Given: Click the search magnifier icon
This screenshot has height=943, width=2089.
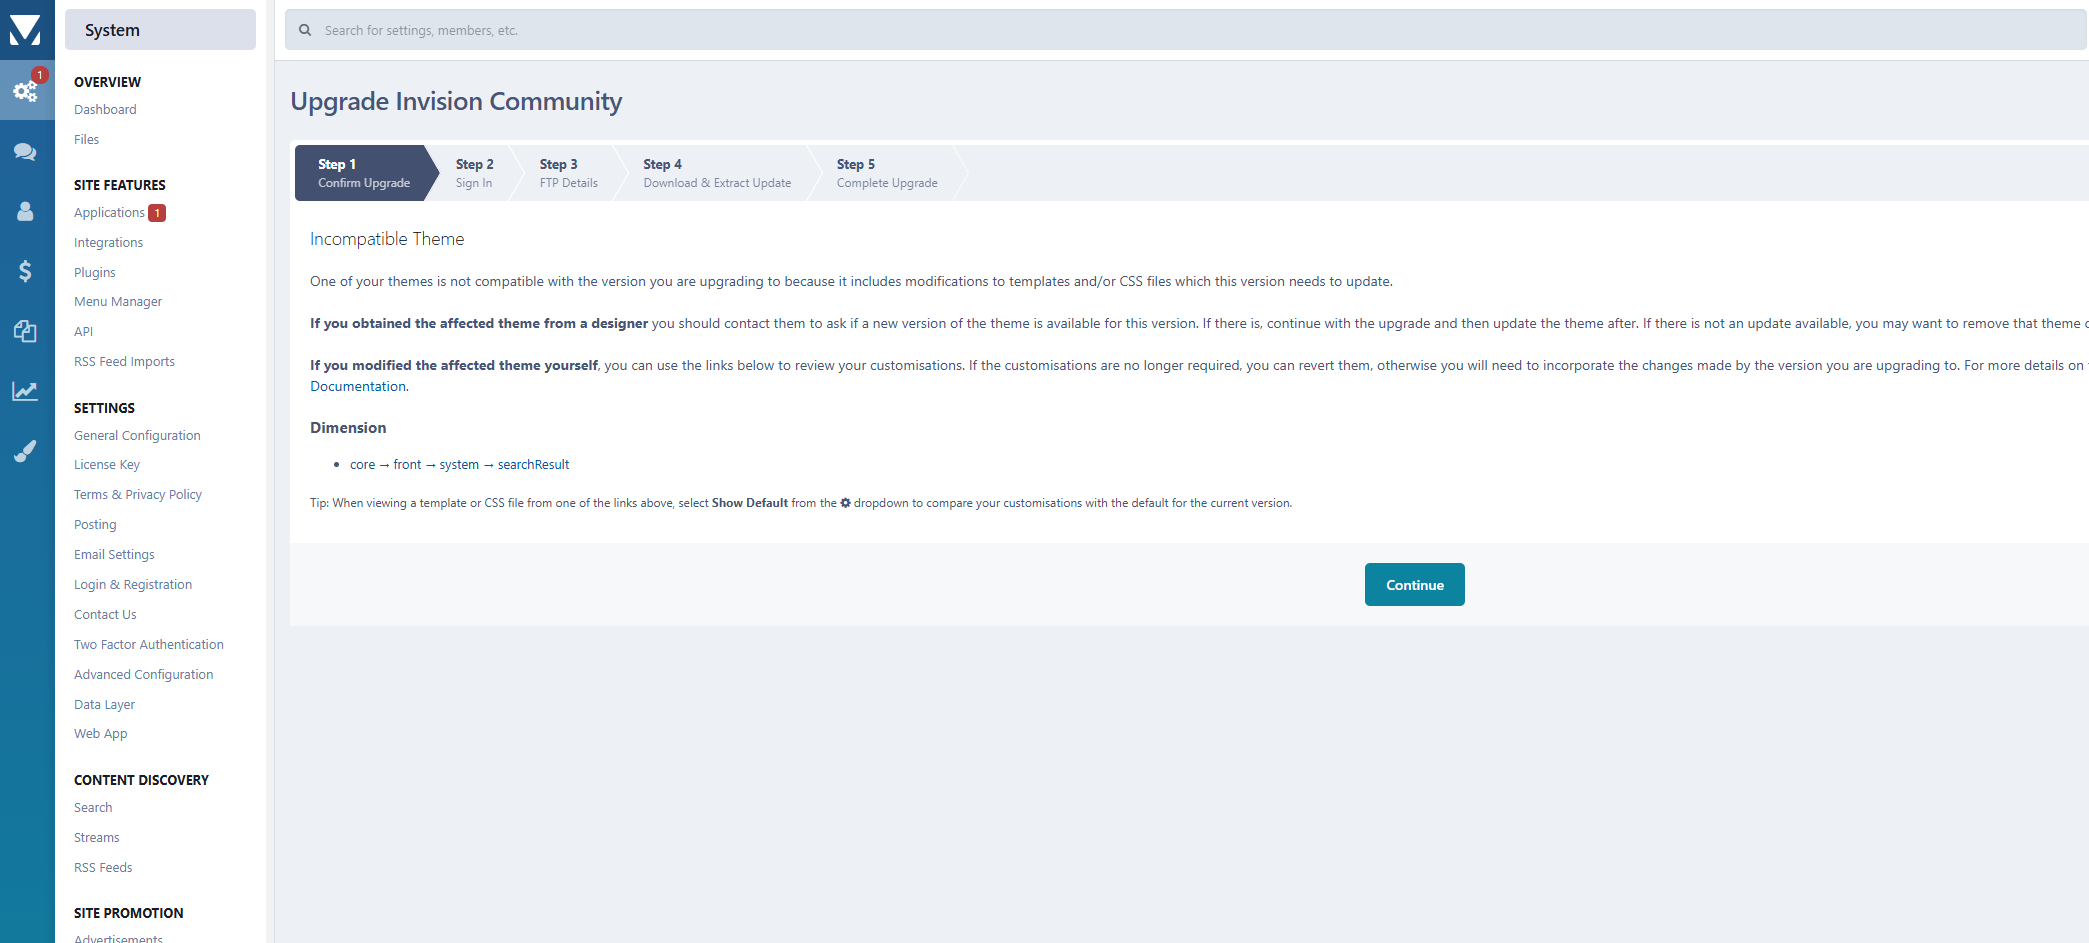Looking at the screenshot, I should tap(305, 30).
